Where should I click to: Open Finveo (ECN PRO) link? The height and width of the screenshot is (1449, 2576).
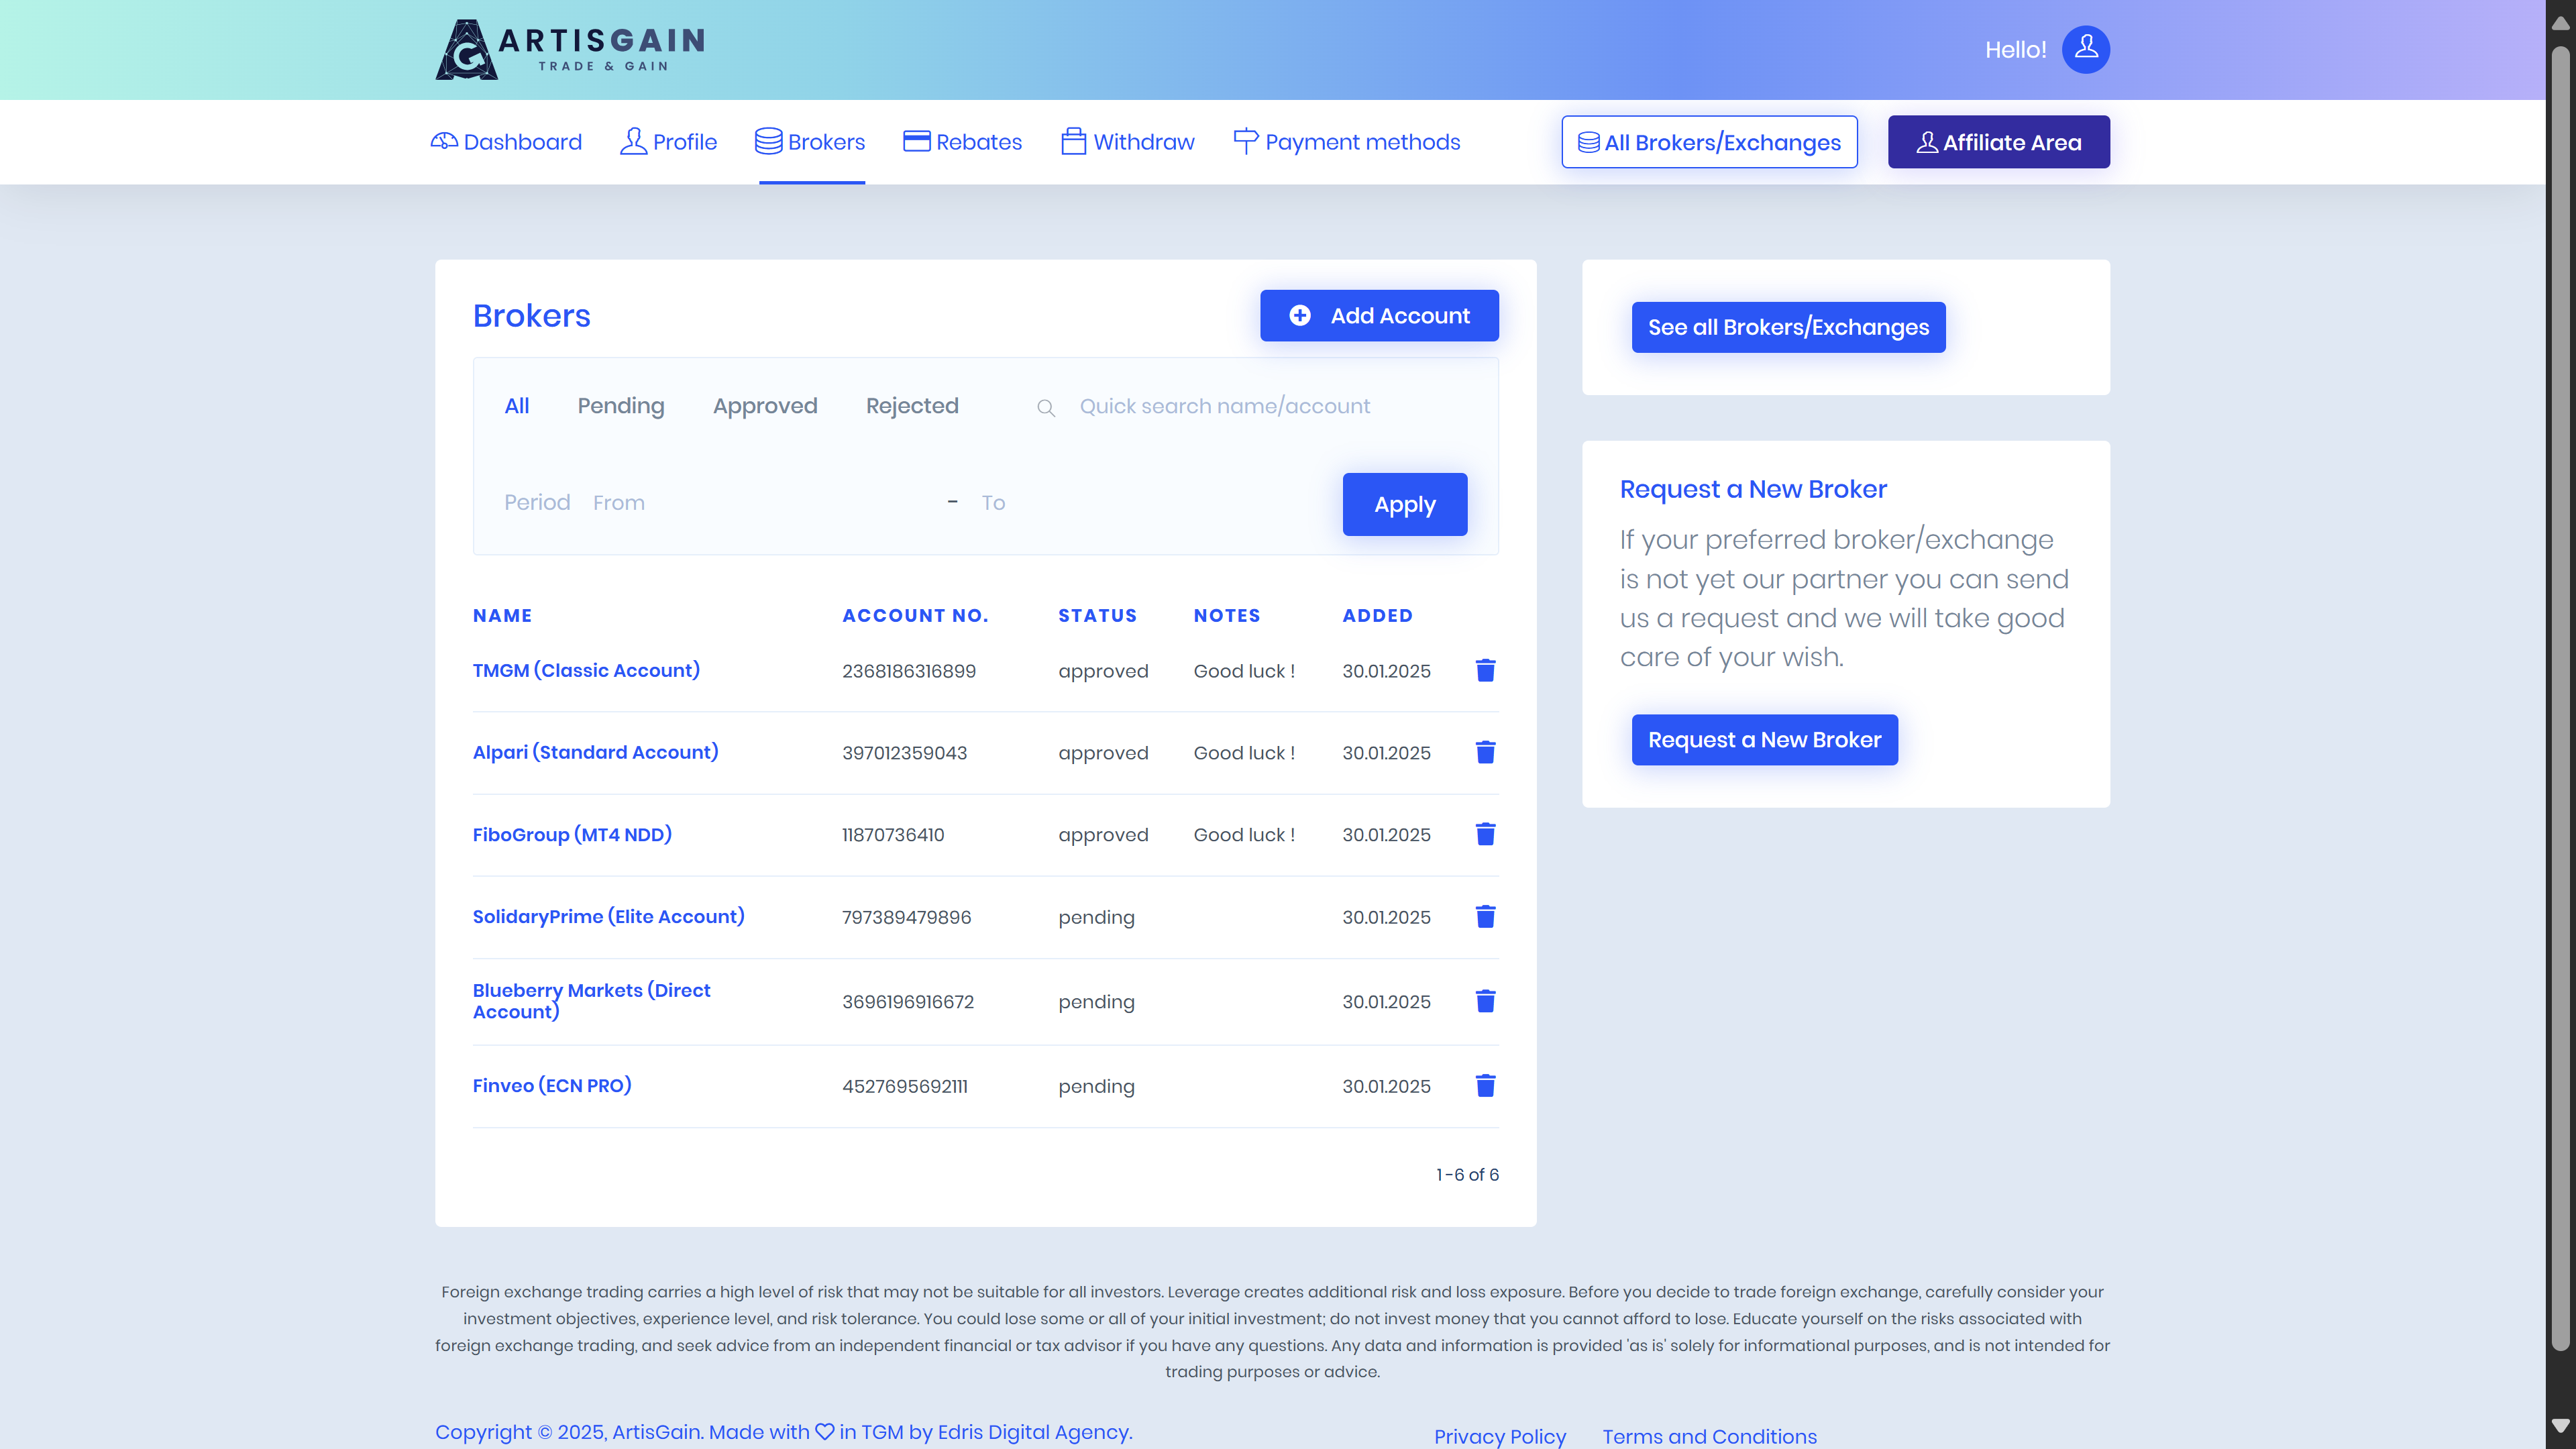[x=552, y=1086]
